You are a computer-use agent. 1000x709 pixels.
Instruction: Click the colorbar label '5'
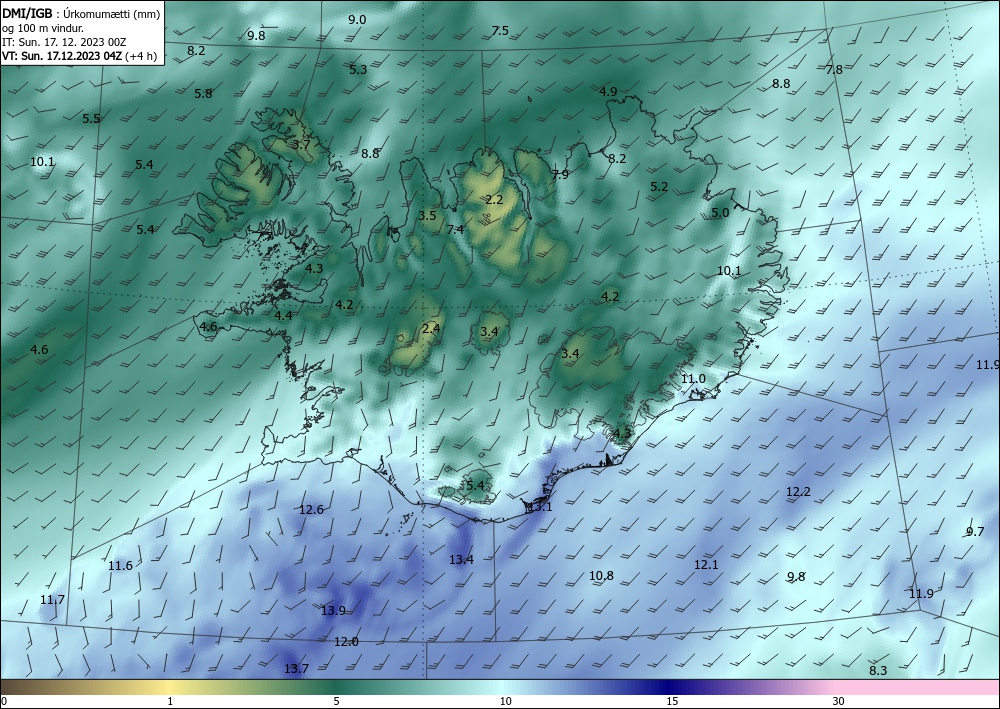point(336,702)
